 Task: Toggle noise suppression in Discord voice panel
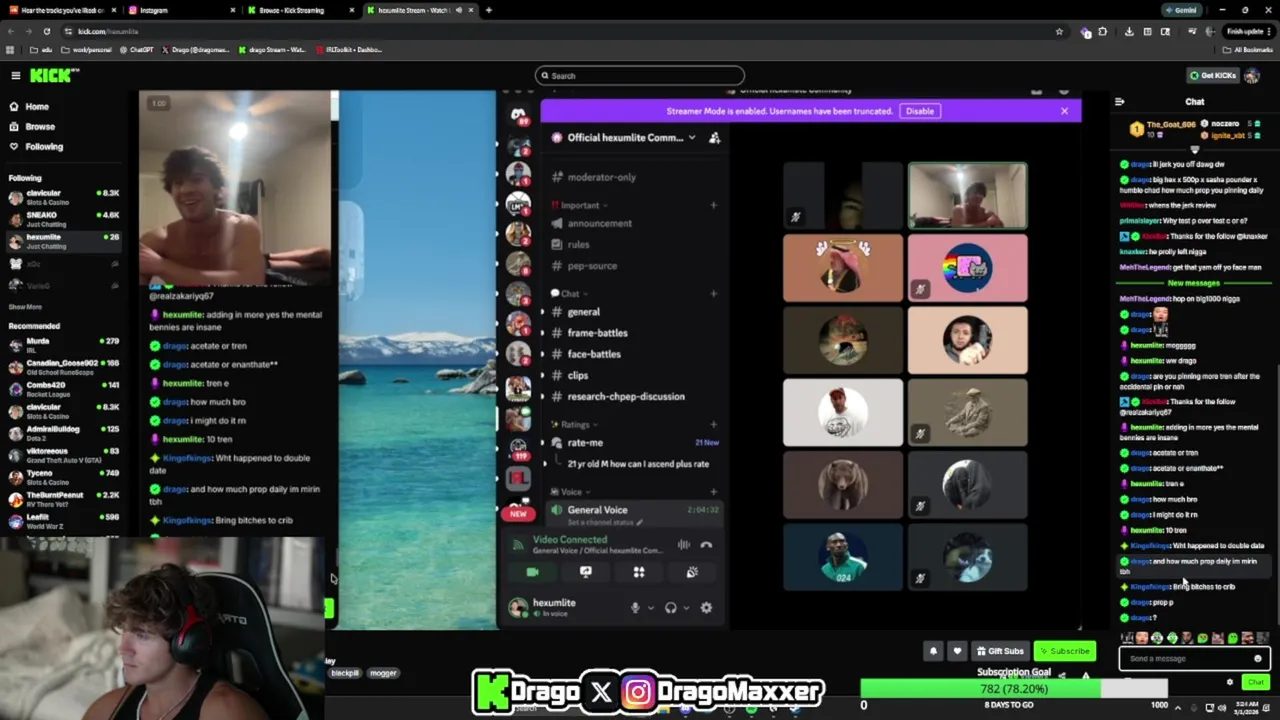(684, 545)
